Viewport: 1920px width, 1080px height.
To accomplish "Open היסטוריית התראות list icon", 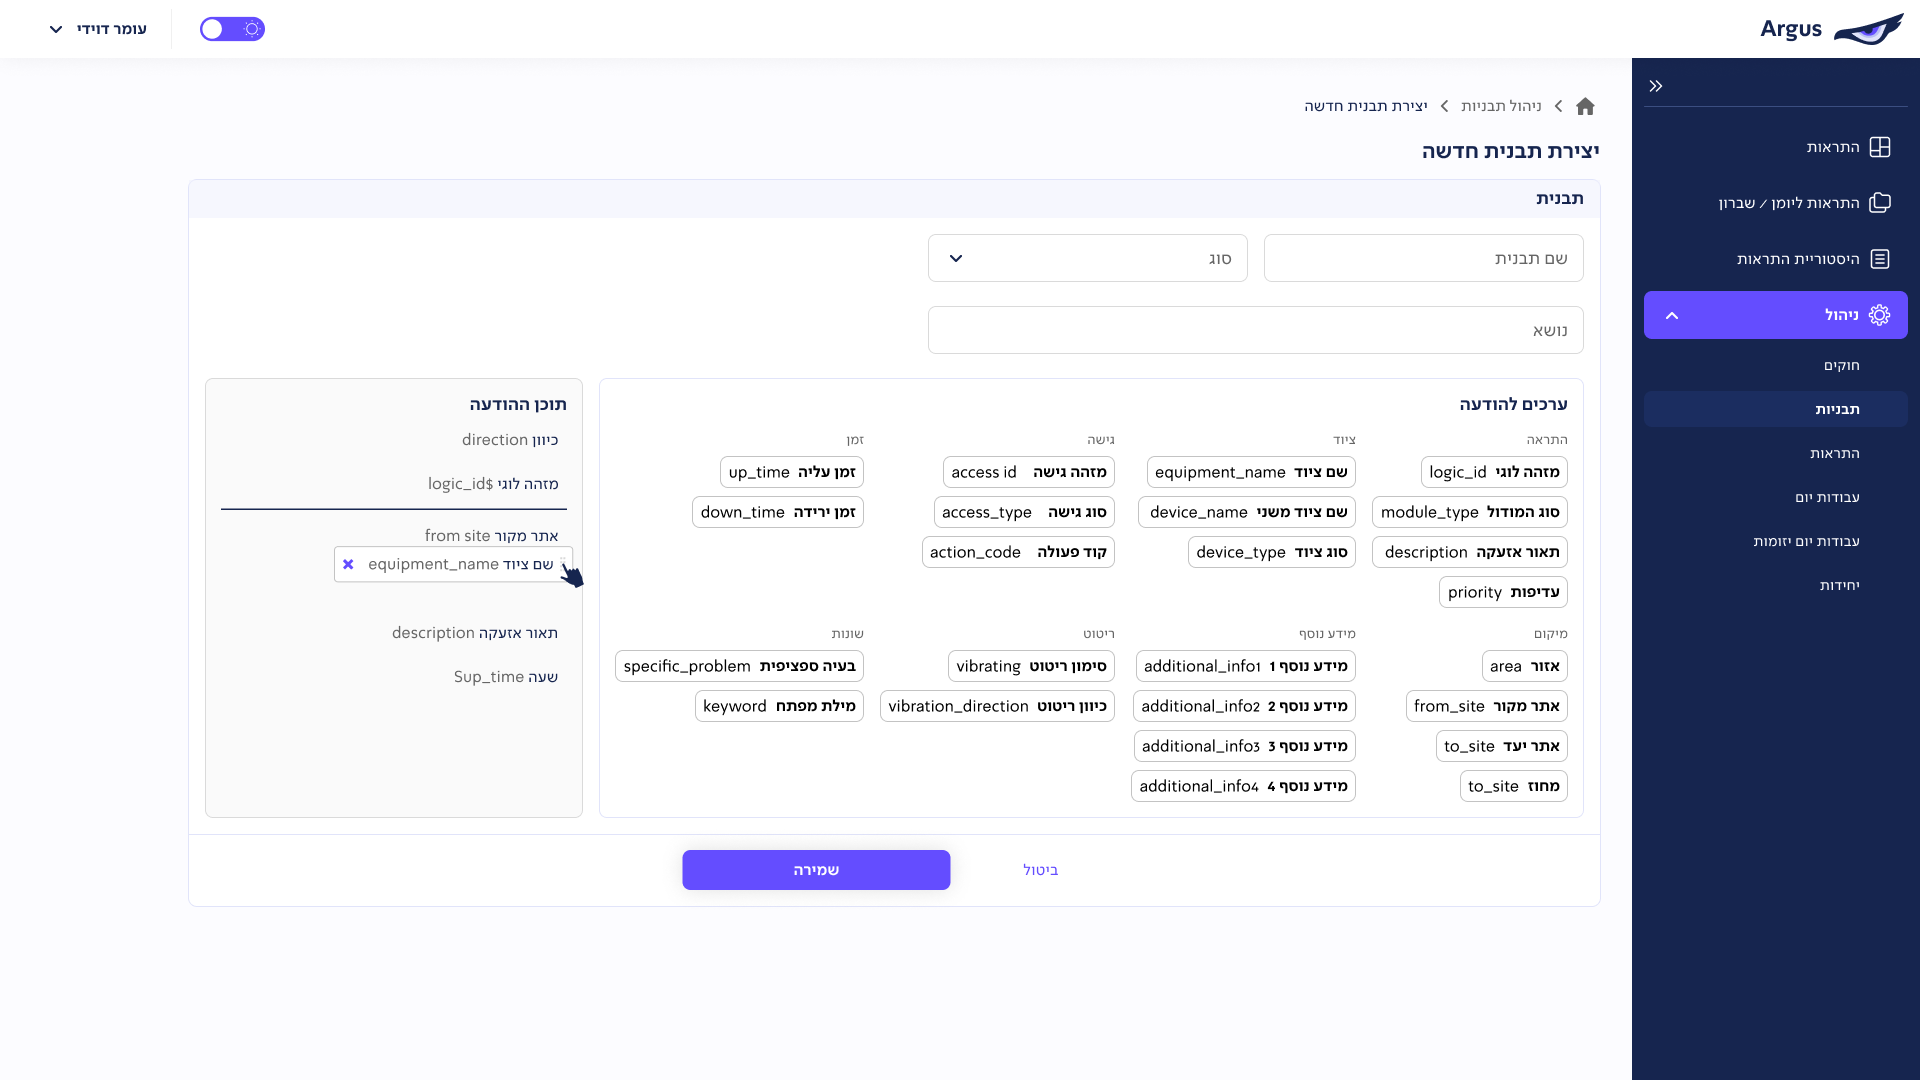I will [1880, 259].
